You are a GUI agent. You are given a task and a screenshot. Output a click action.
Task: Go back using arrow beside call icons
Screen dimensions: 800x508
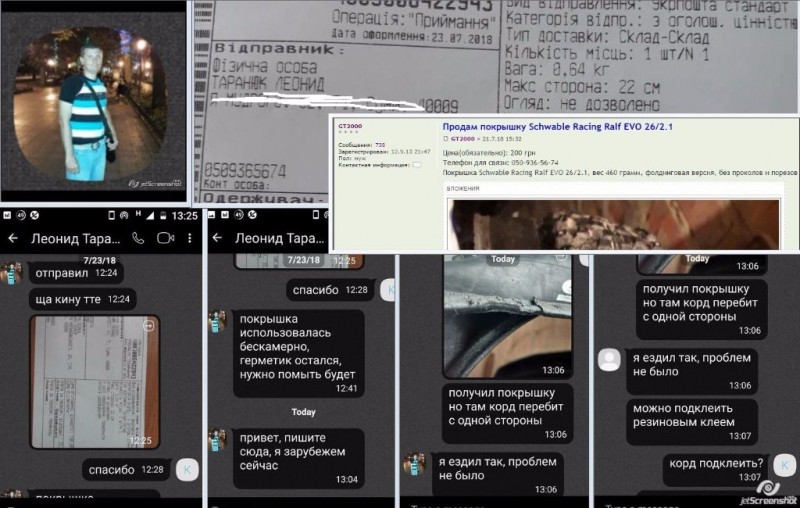click(15, 238)
